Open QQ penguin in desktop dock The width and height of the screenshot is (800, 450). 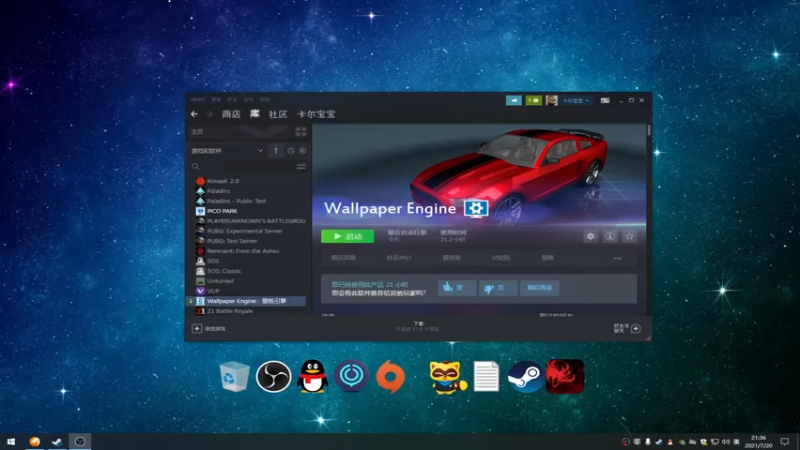(312, 377)
